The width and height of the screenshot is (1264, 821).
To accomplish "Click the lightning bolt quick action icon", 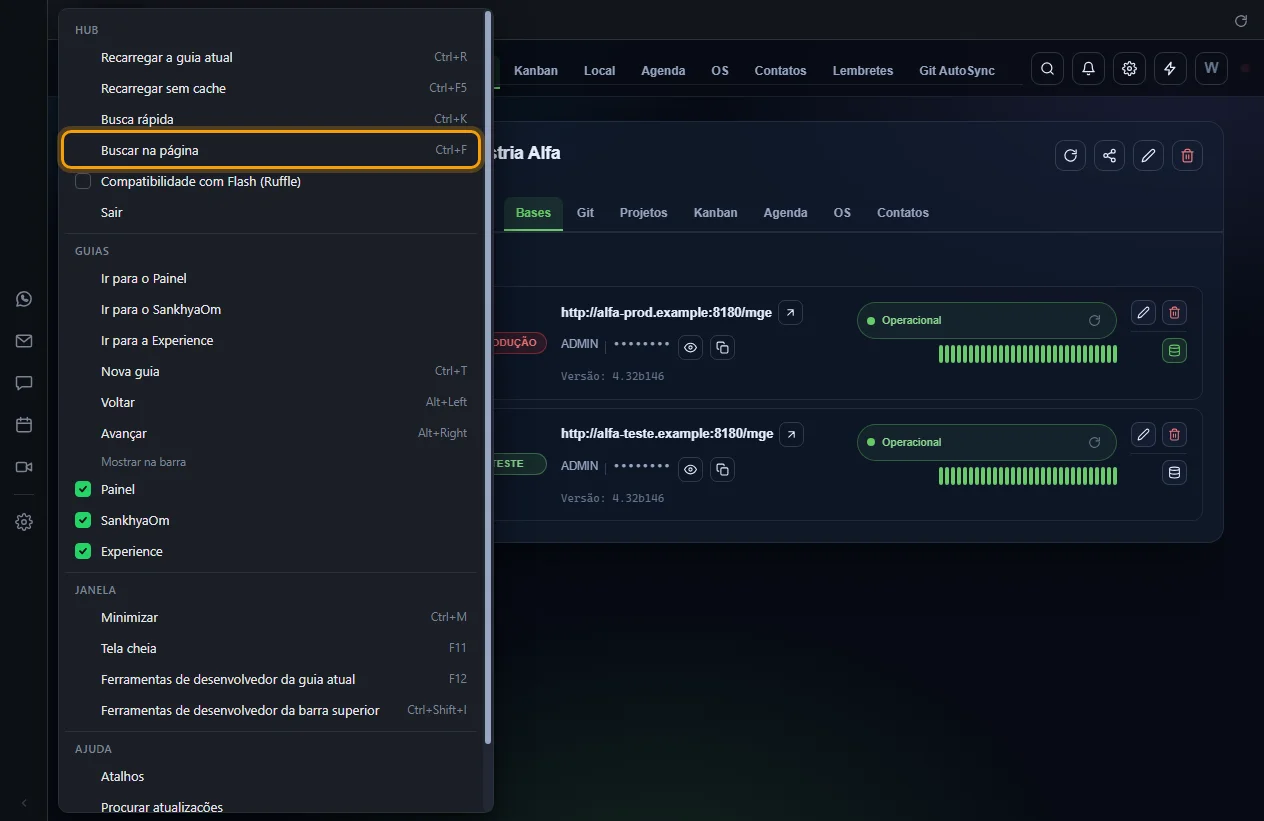I will pyautogui.click(x=1170, y=69).
